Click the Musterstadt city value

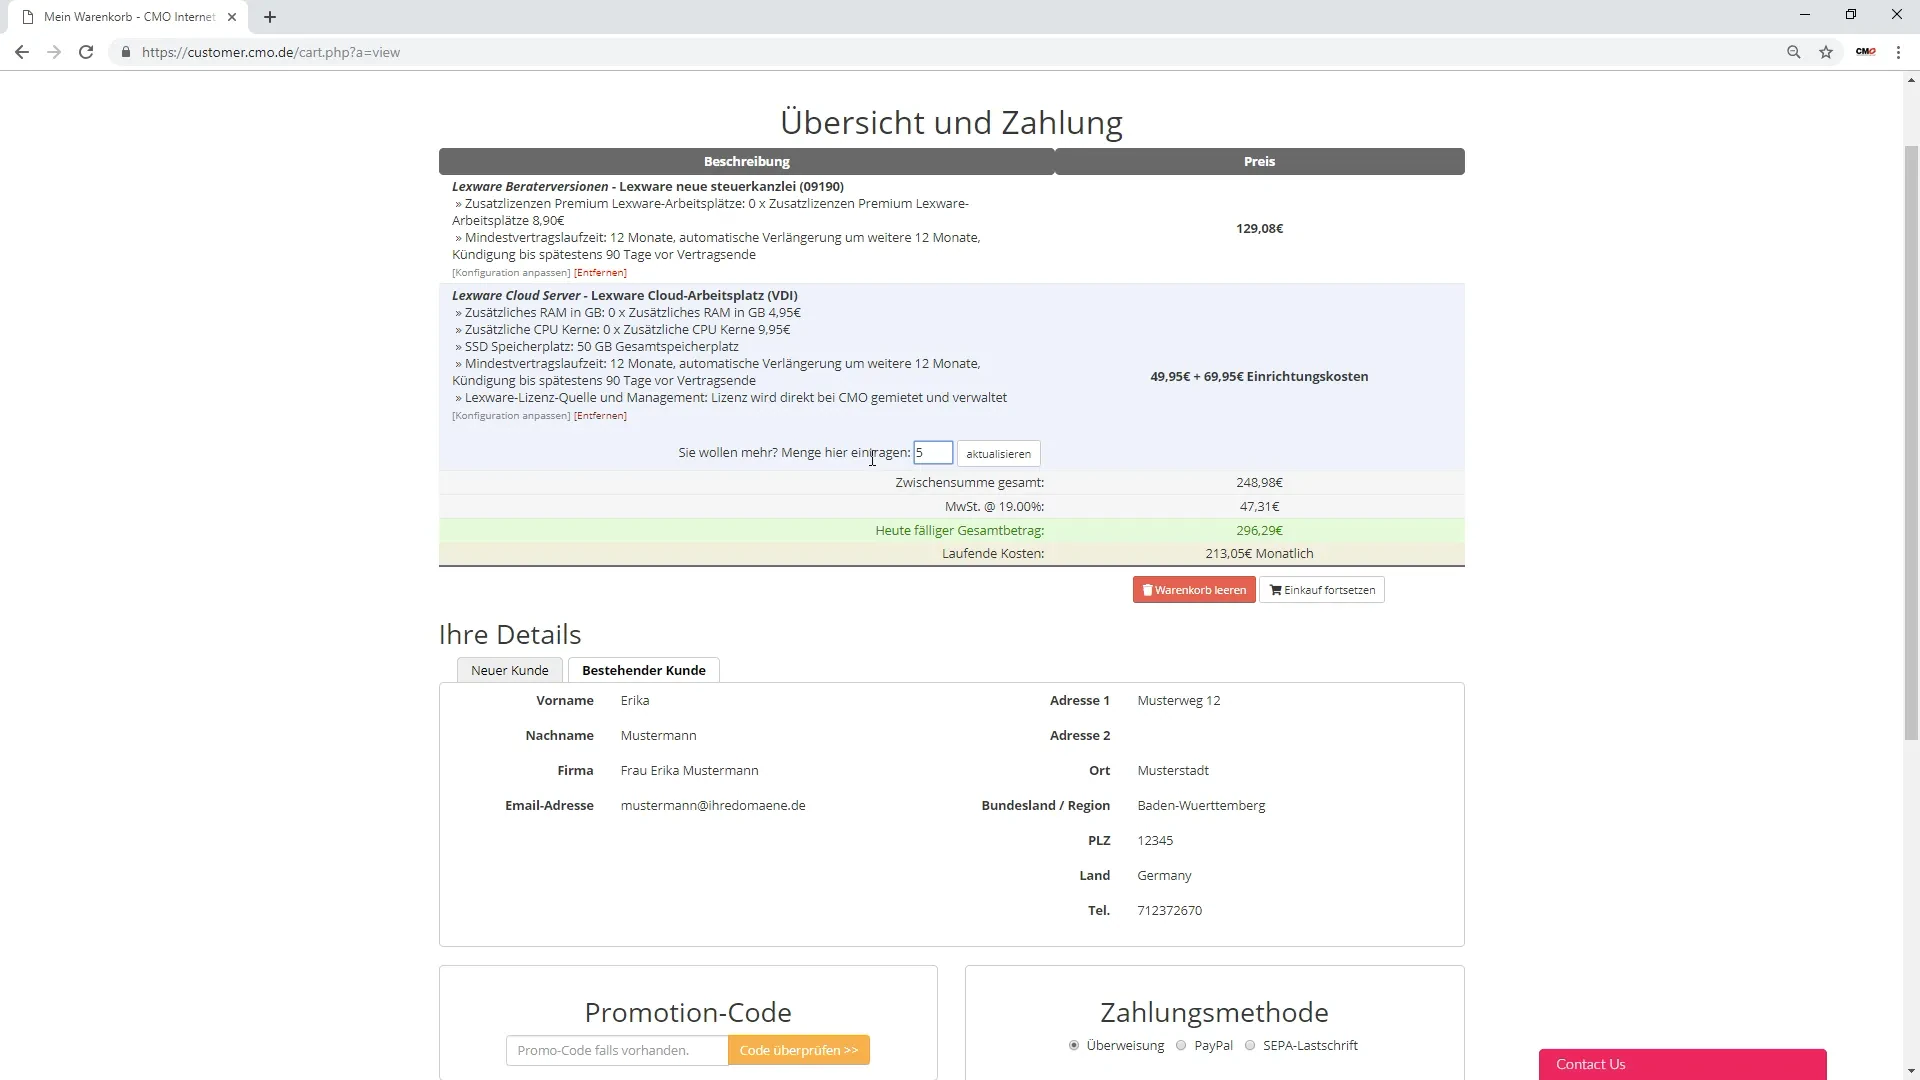coord(1173,771)
